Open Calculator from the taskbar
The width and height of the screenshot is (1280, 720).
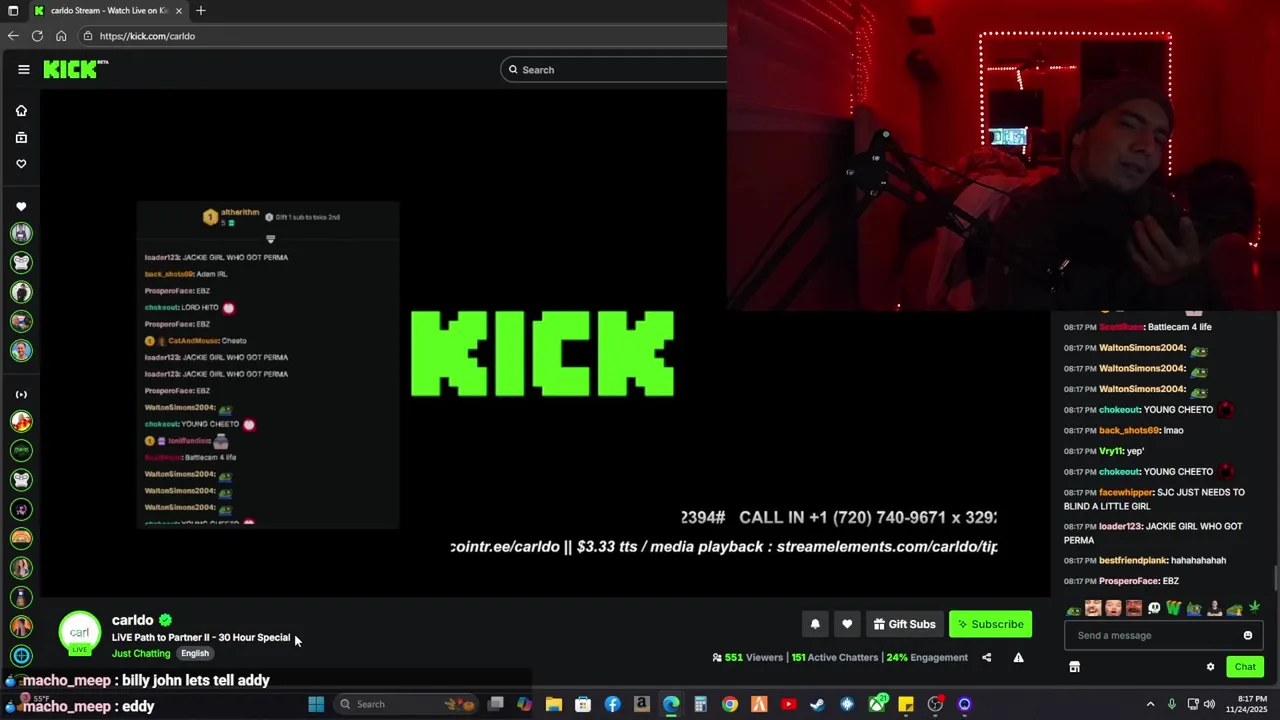pos(700,704)
